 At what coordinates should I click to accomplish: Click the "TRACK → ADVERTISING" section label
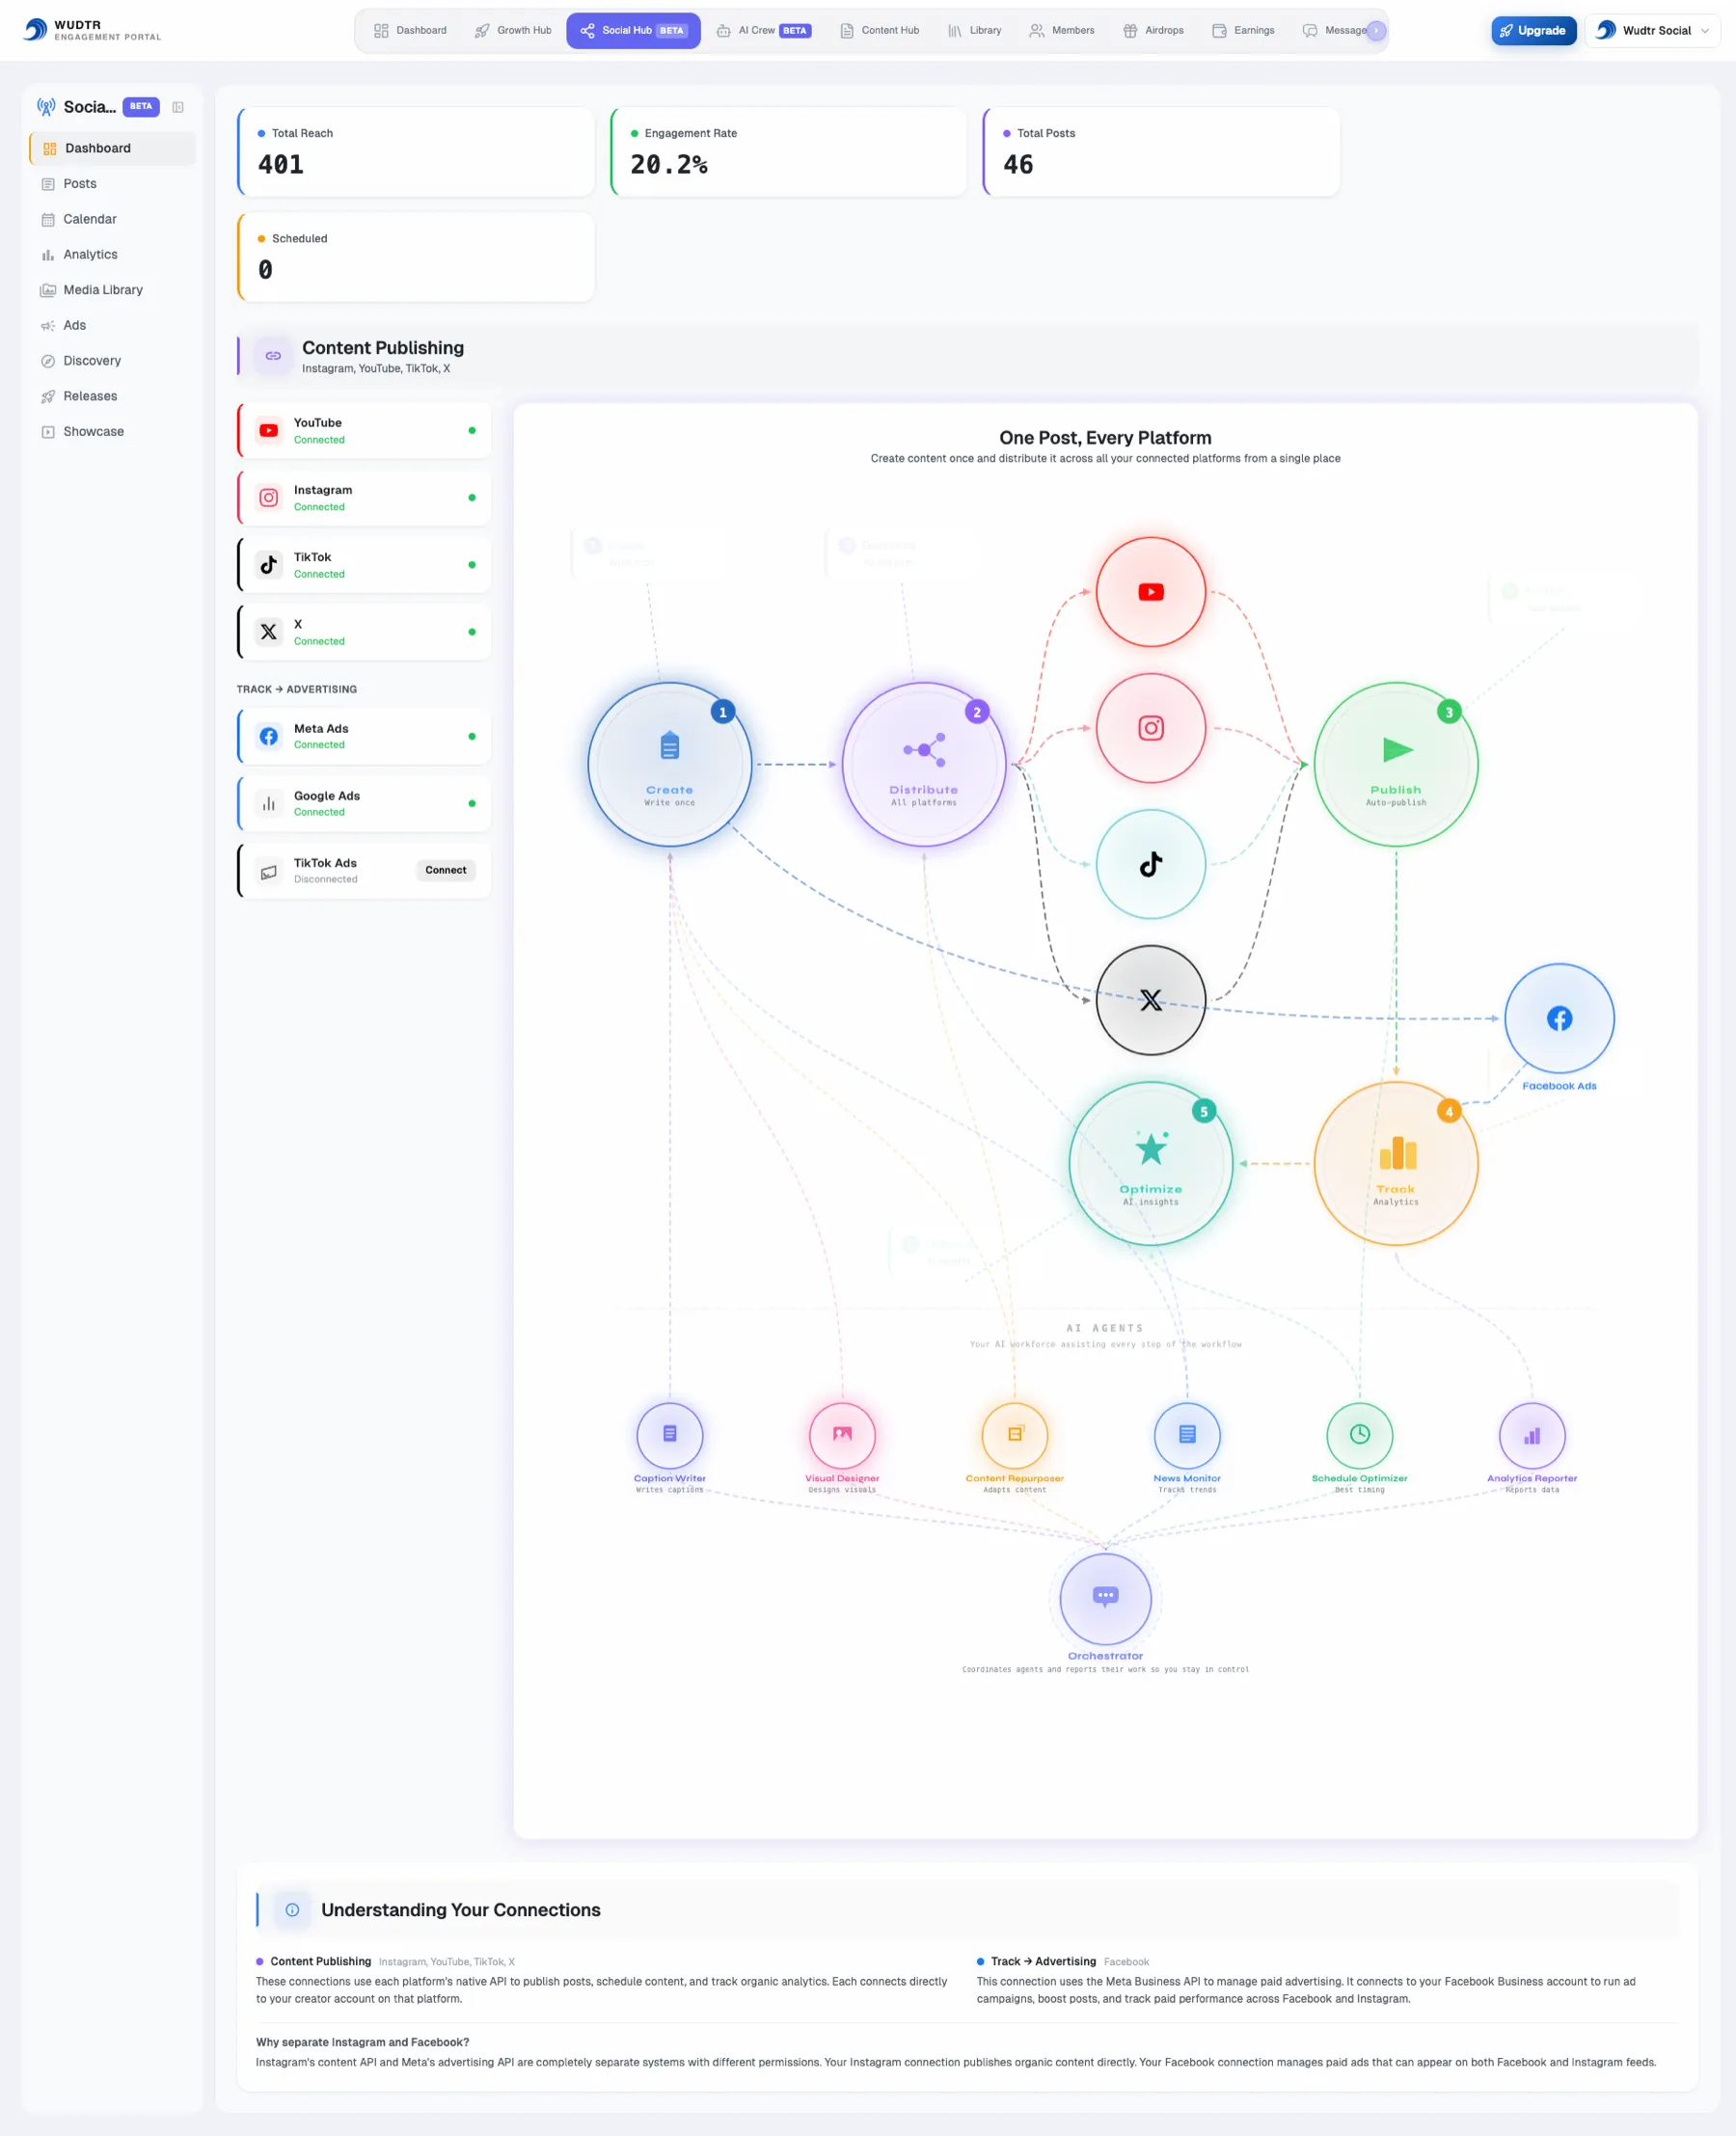pos(297,690)
